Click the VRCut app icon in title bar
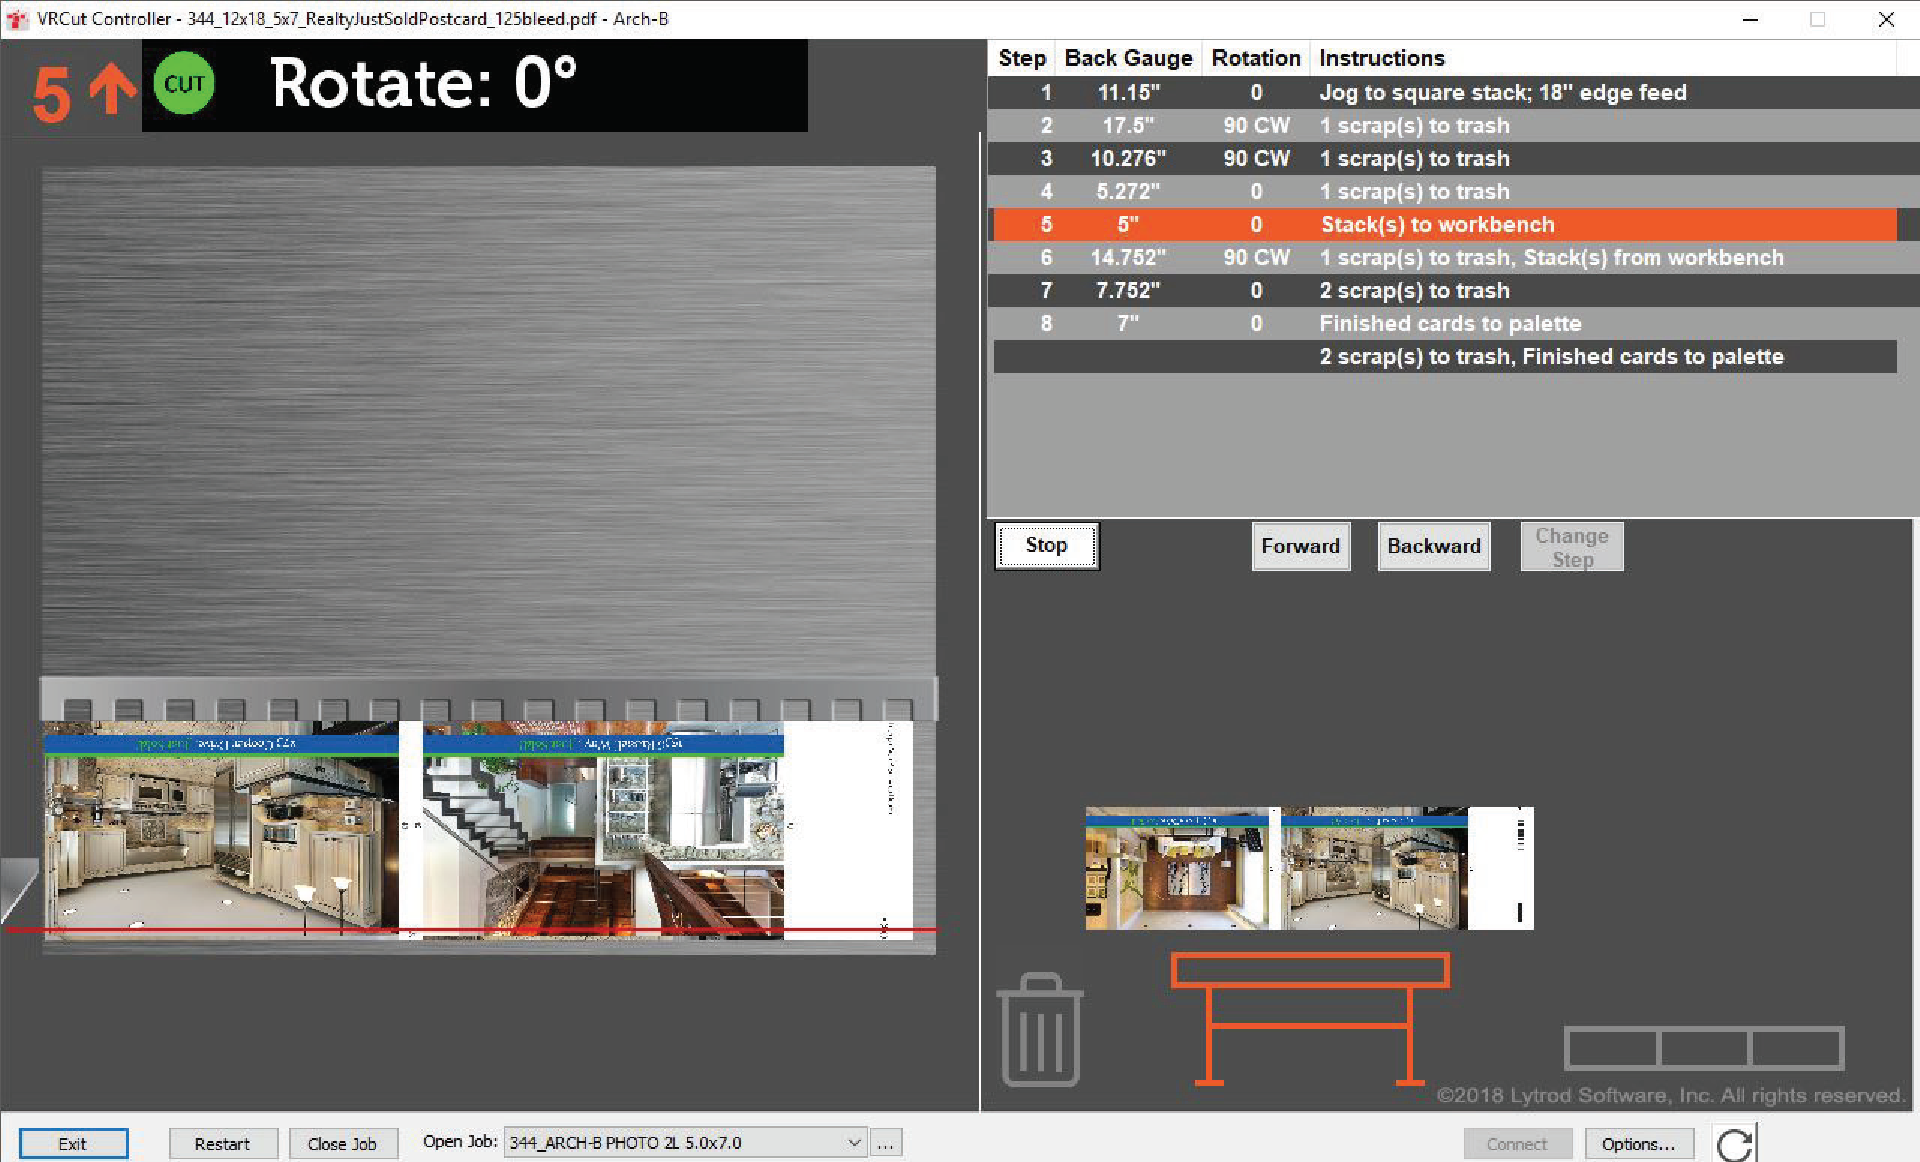 point(17,19)
